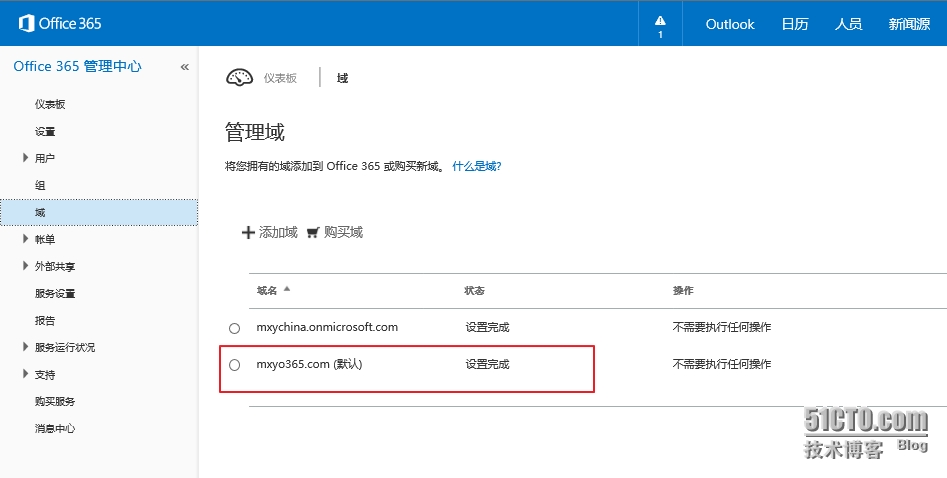947x478 pixels.
Task: Click the 仪表板 breadcrumb link
Action: point(280,78)
